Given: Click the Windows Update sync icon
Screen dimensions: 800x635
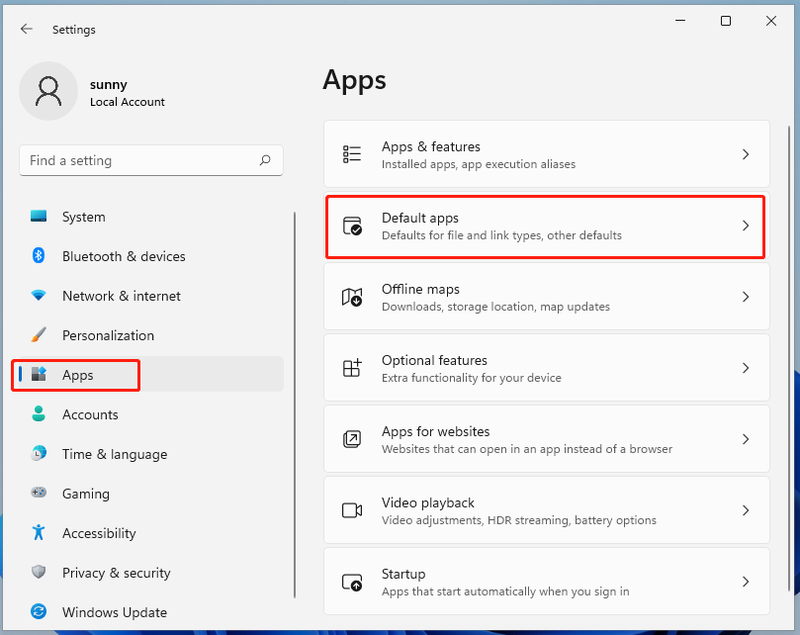Looking at the screenshot, I should click(38, 611).
